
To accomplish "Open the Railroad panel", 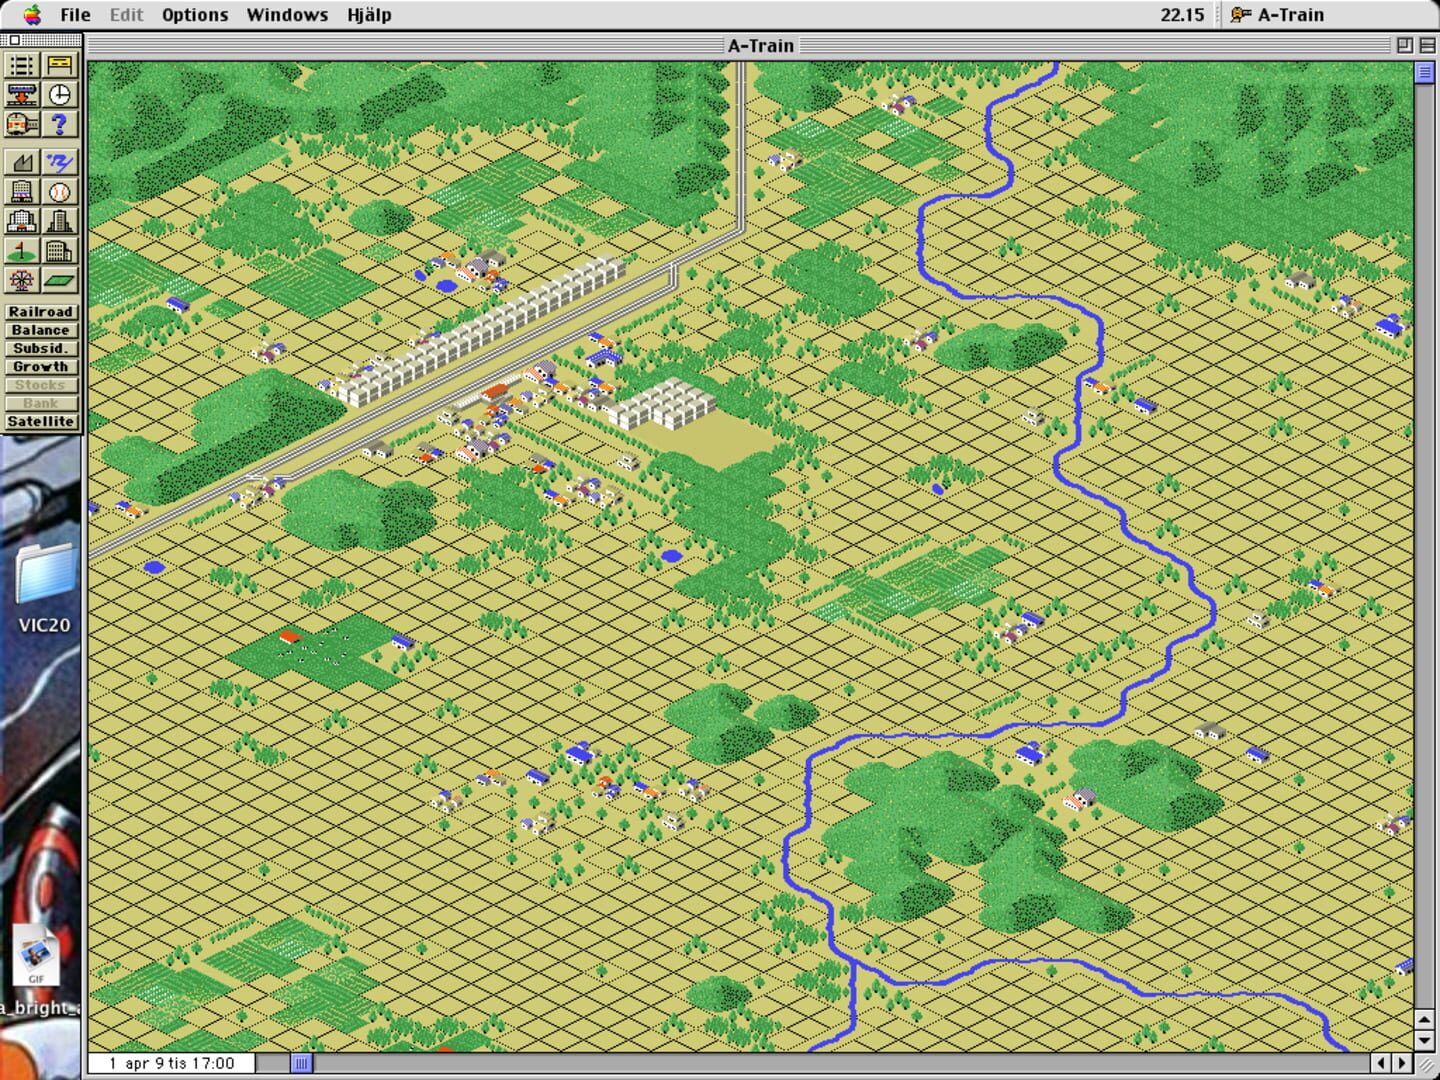I will tap(41, 311).
